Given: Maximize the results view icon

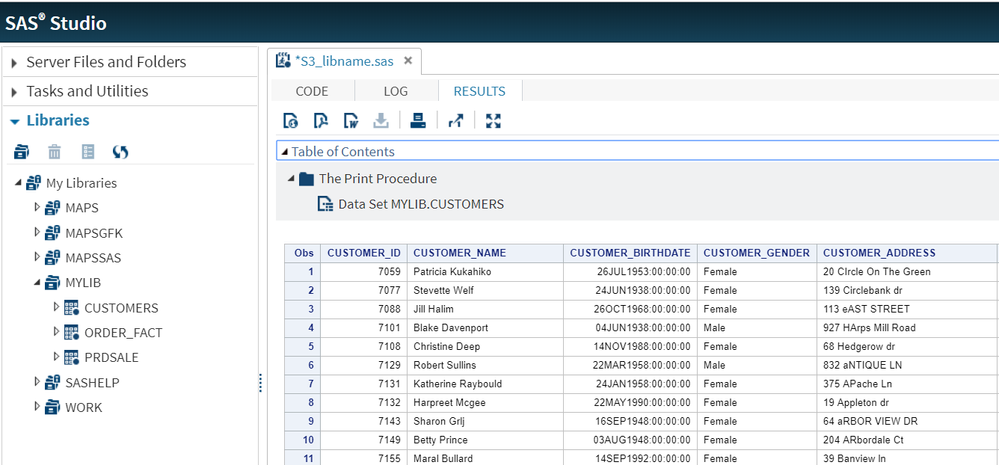Looking at the screenshot, I should click(x=493, y=121).
